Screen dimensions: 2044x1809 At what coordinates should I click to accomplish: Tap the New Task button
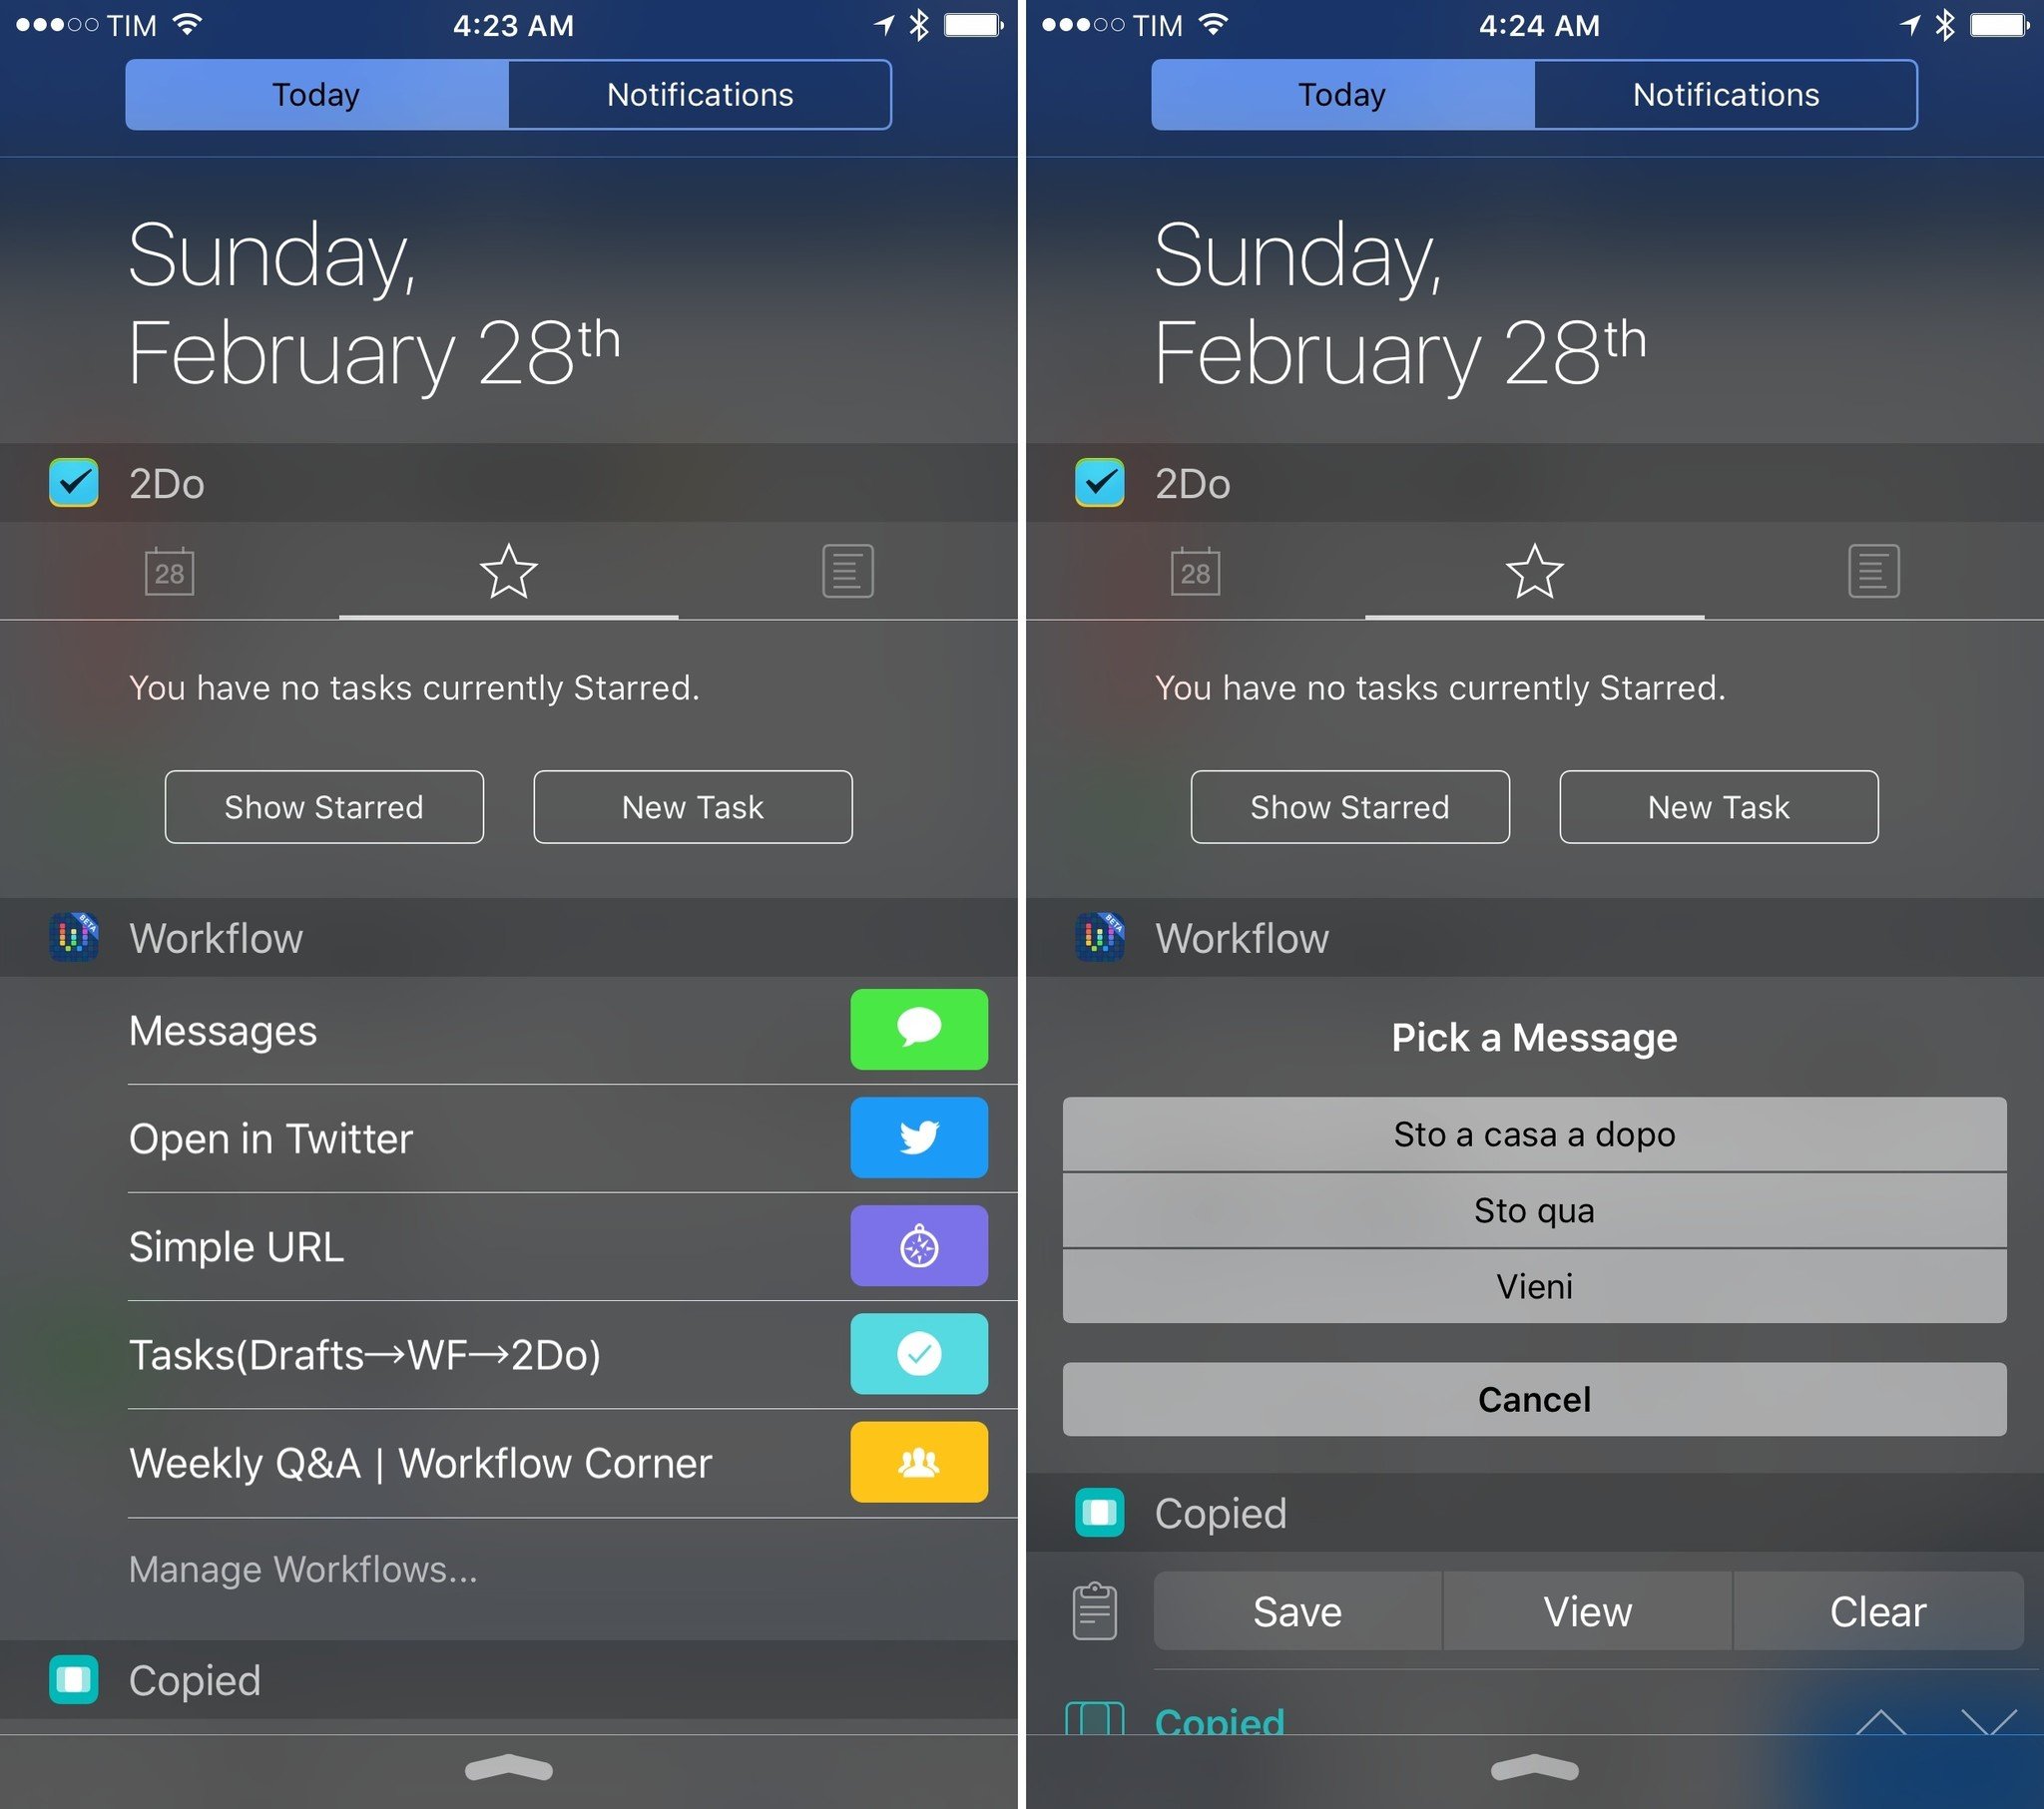(692, 806)
